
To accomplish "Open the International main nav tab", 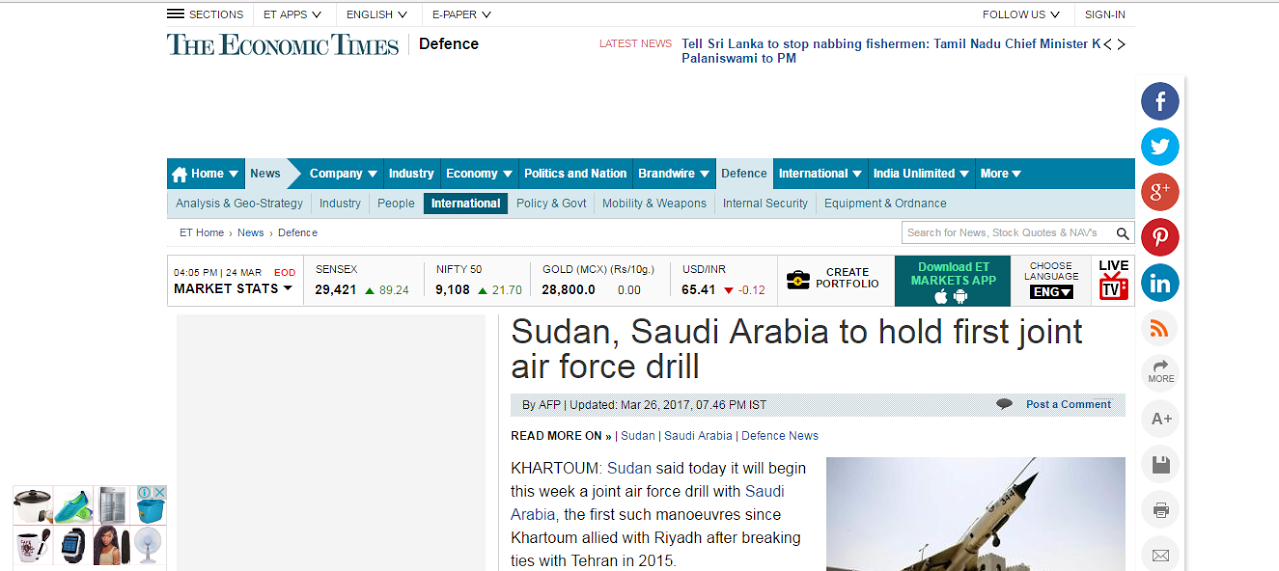I will [820, 173].
